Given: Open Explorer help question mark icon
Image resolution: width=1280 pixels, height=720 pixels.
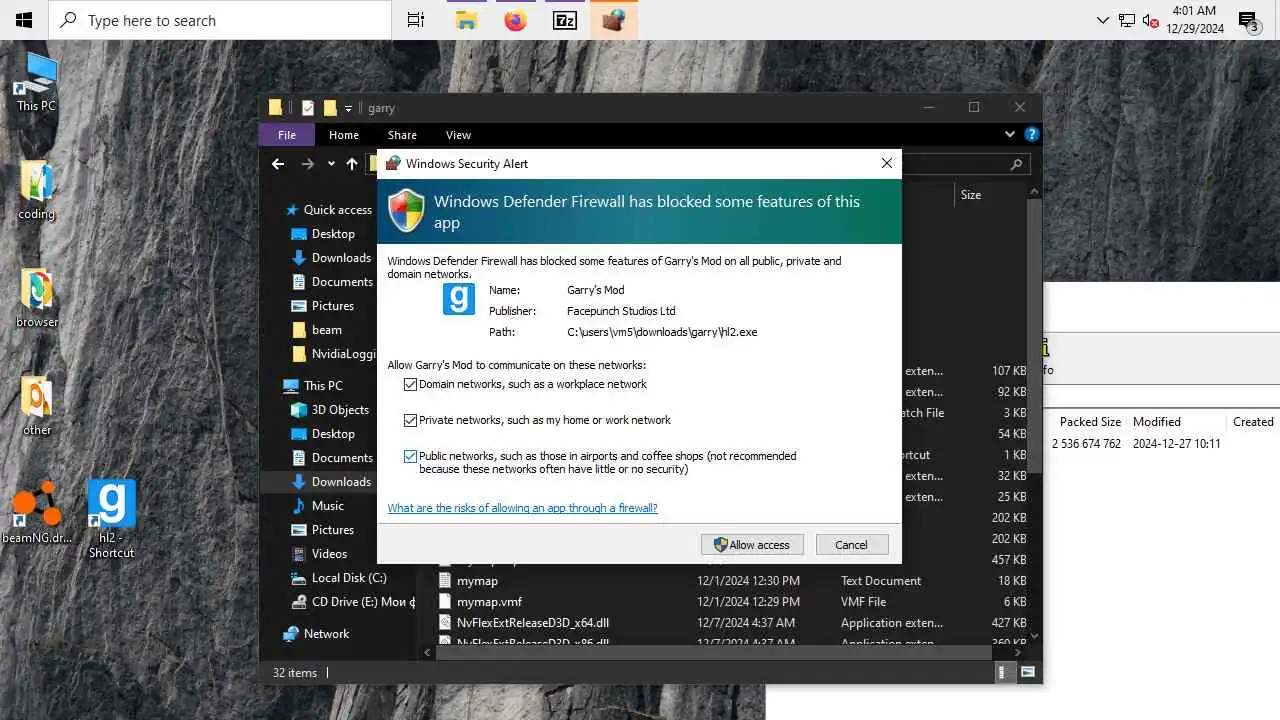Looking at the screenshot, I should (x=1032, y=134).
